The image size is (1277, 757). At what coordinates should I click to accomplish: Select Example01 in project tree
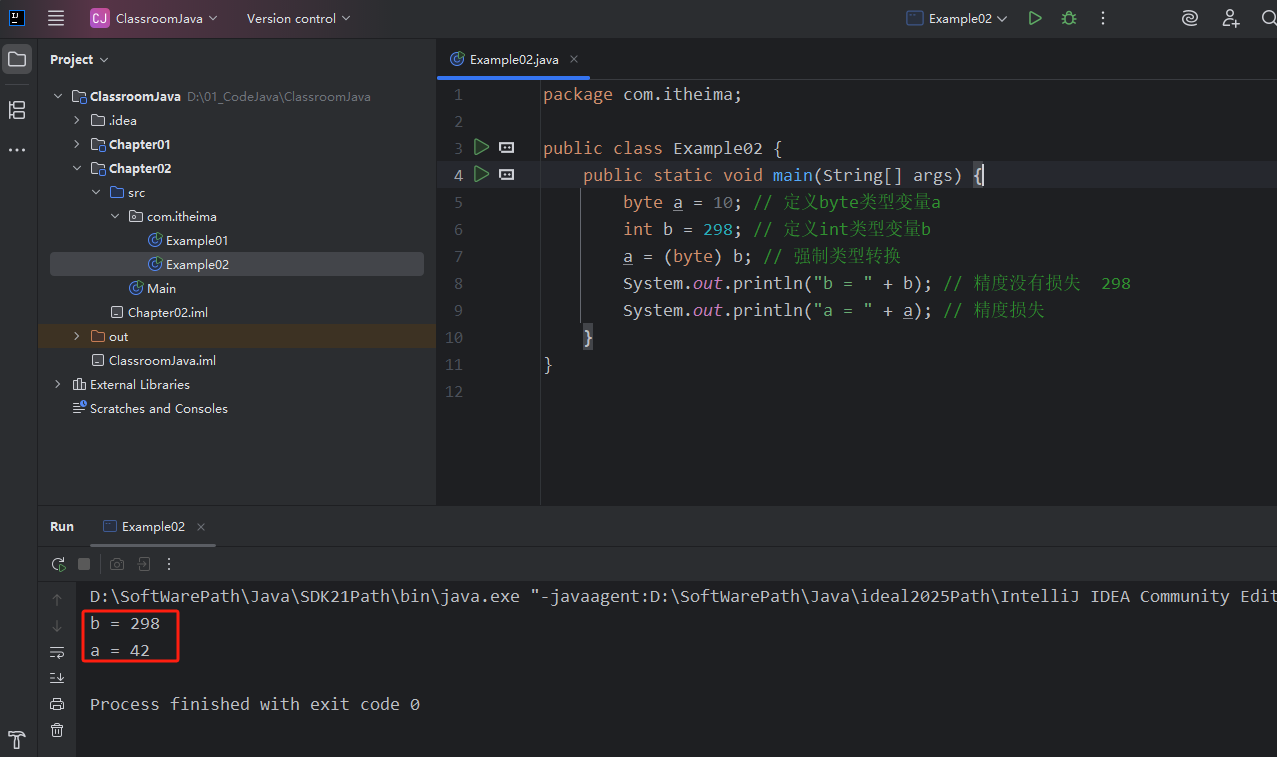197,241
